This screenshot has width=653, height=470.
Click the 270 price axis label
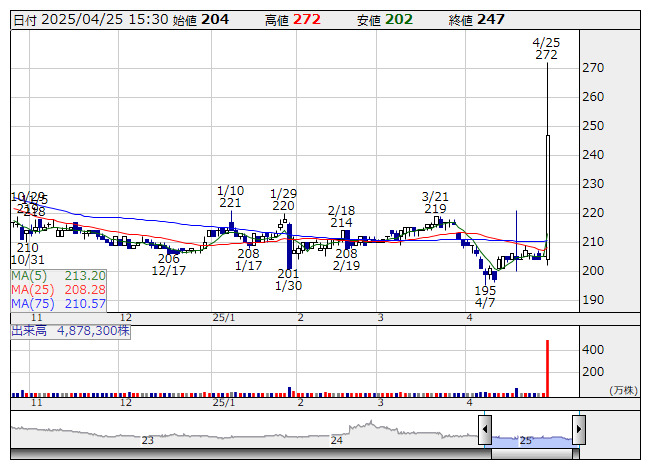click(x=593, y=68)
